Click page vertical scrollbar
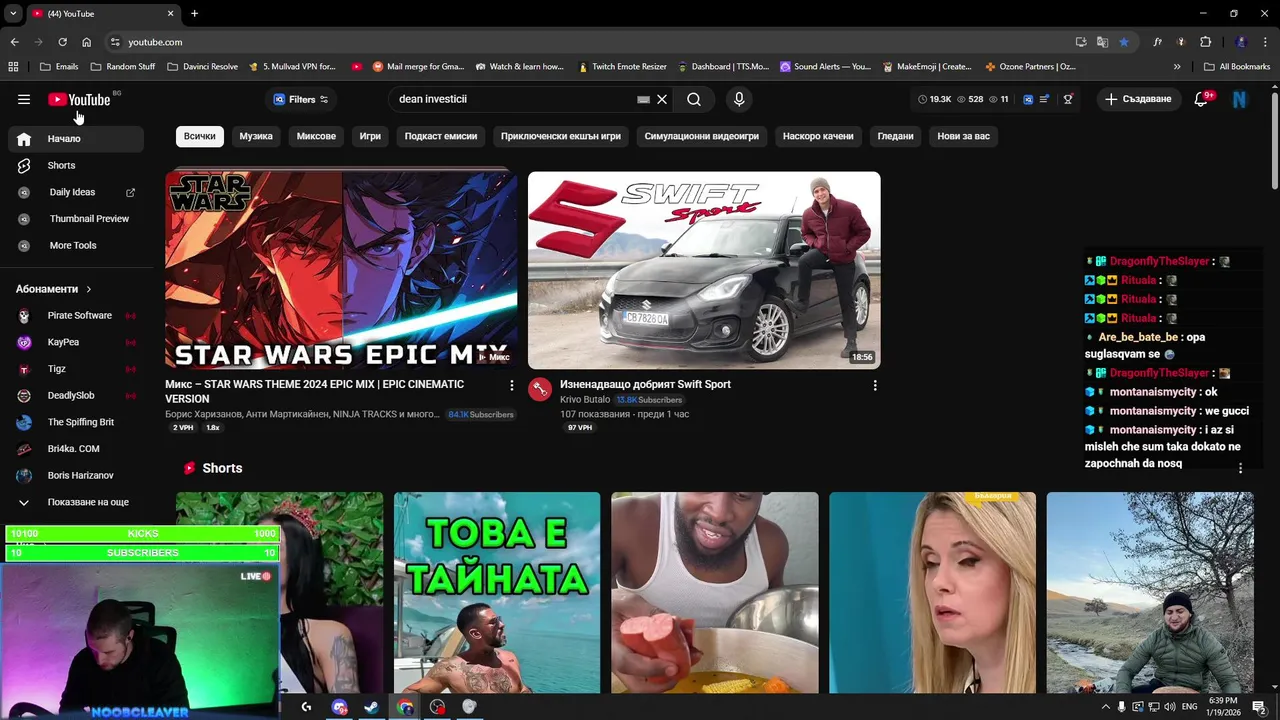The width and height of the screenshot is (1280, 720). (x=1274, y=139)
